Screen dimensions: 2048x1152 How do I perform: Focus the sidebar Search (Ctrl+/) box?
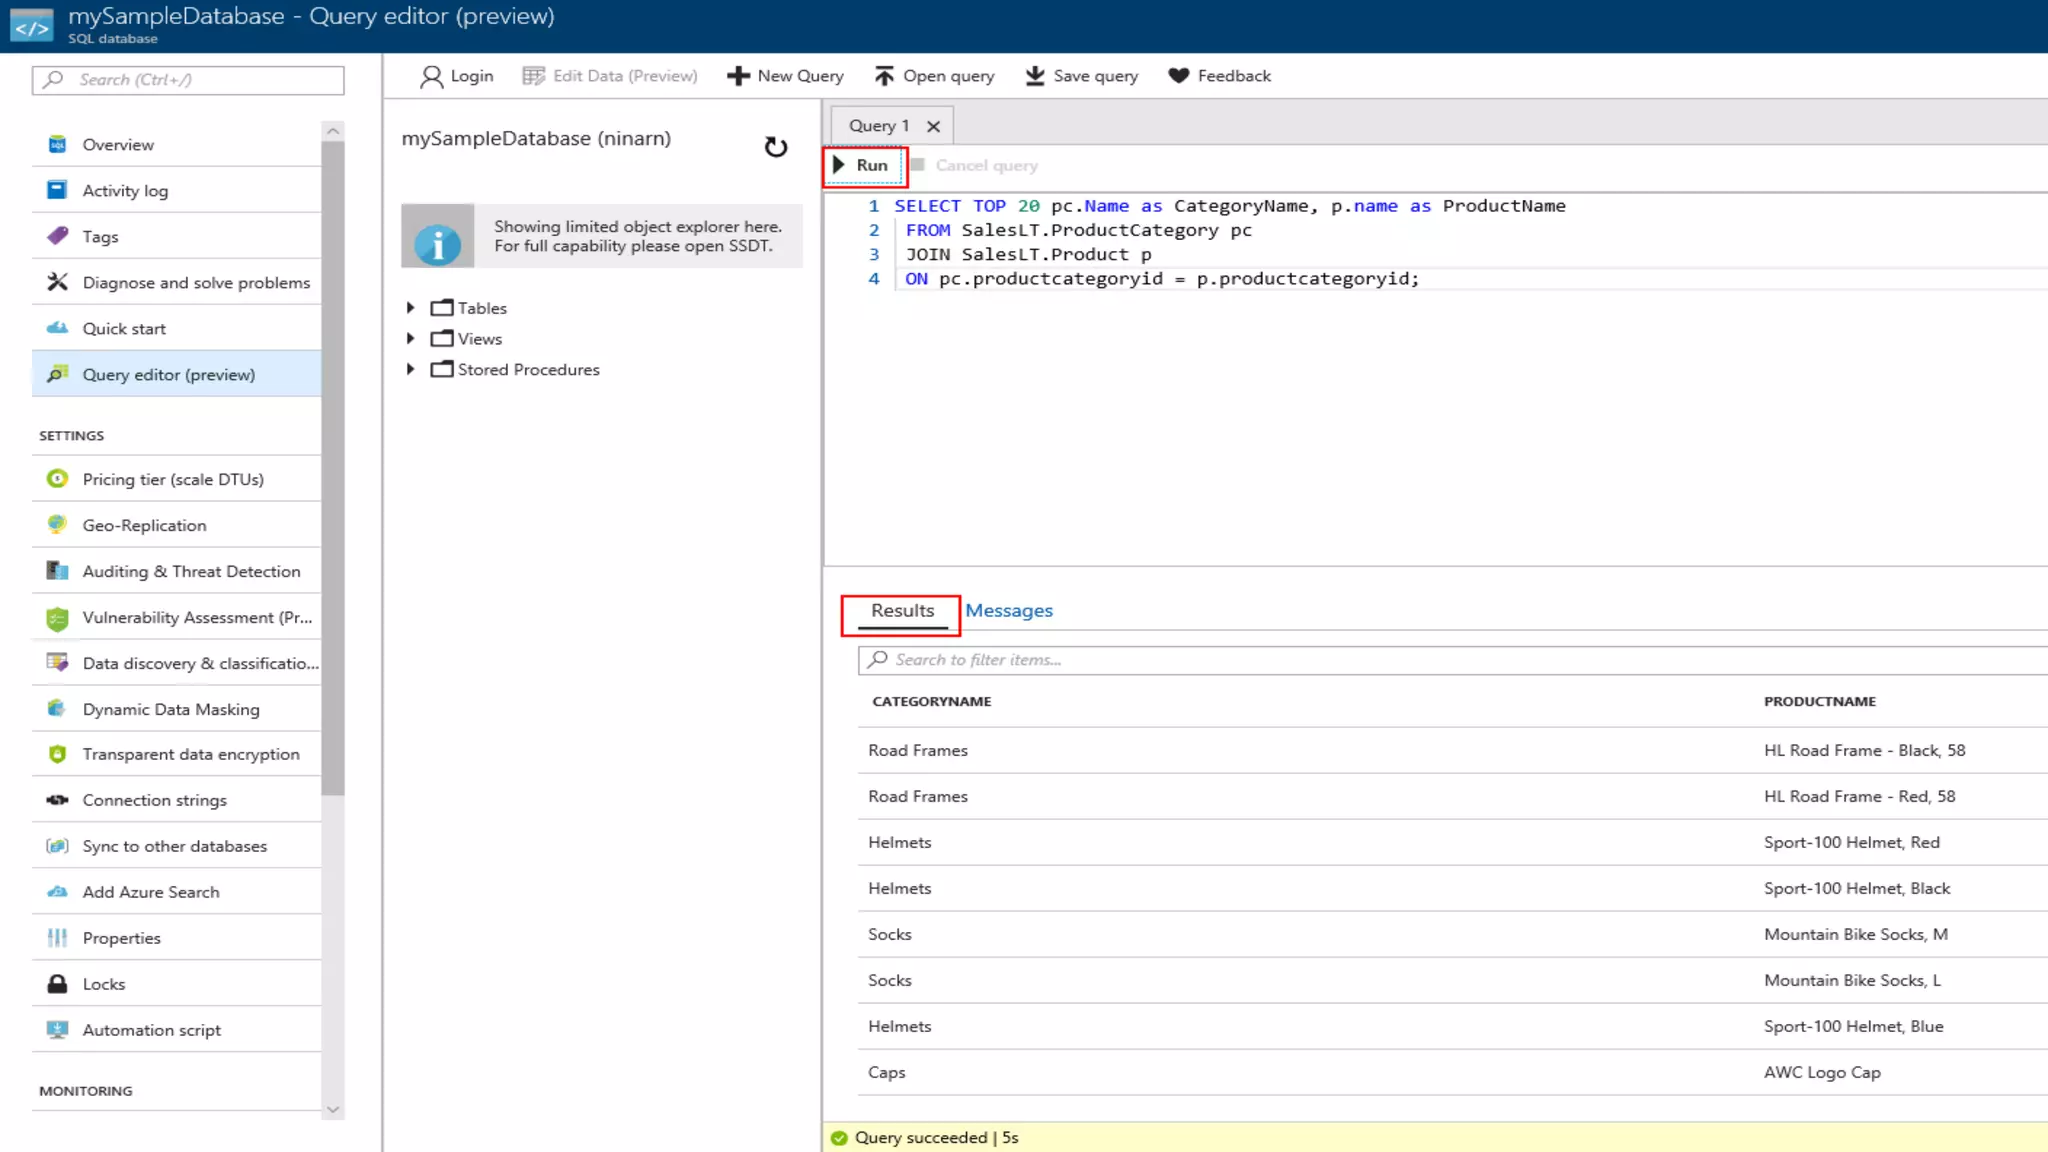pyautogui.click(x=188, y=80)
